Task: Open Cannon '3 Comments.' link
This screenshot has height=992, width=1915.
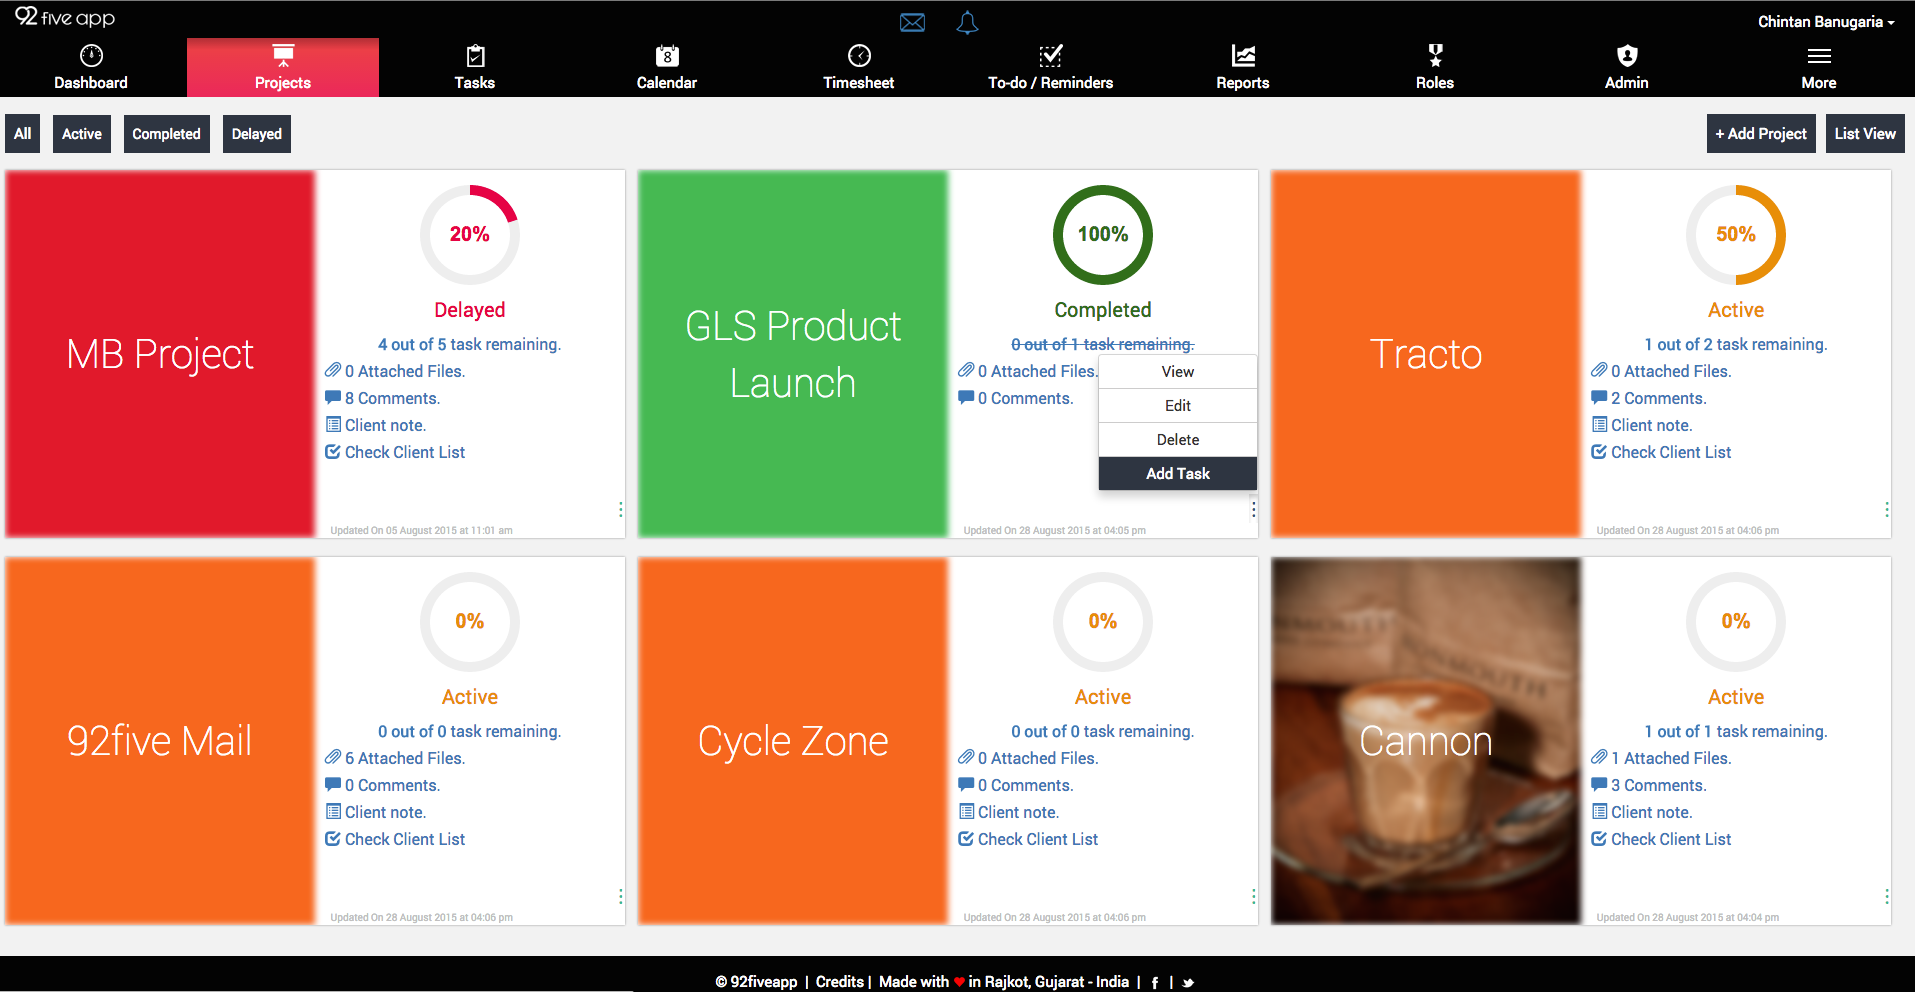Action: click(x=1659, y=785)
